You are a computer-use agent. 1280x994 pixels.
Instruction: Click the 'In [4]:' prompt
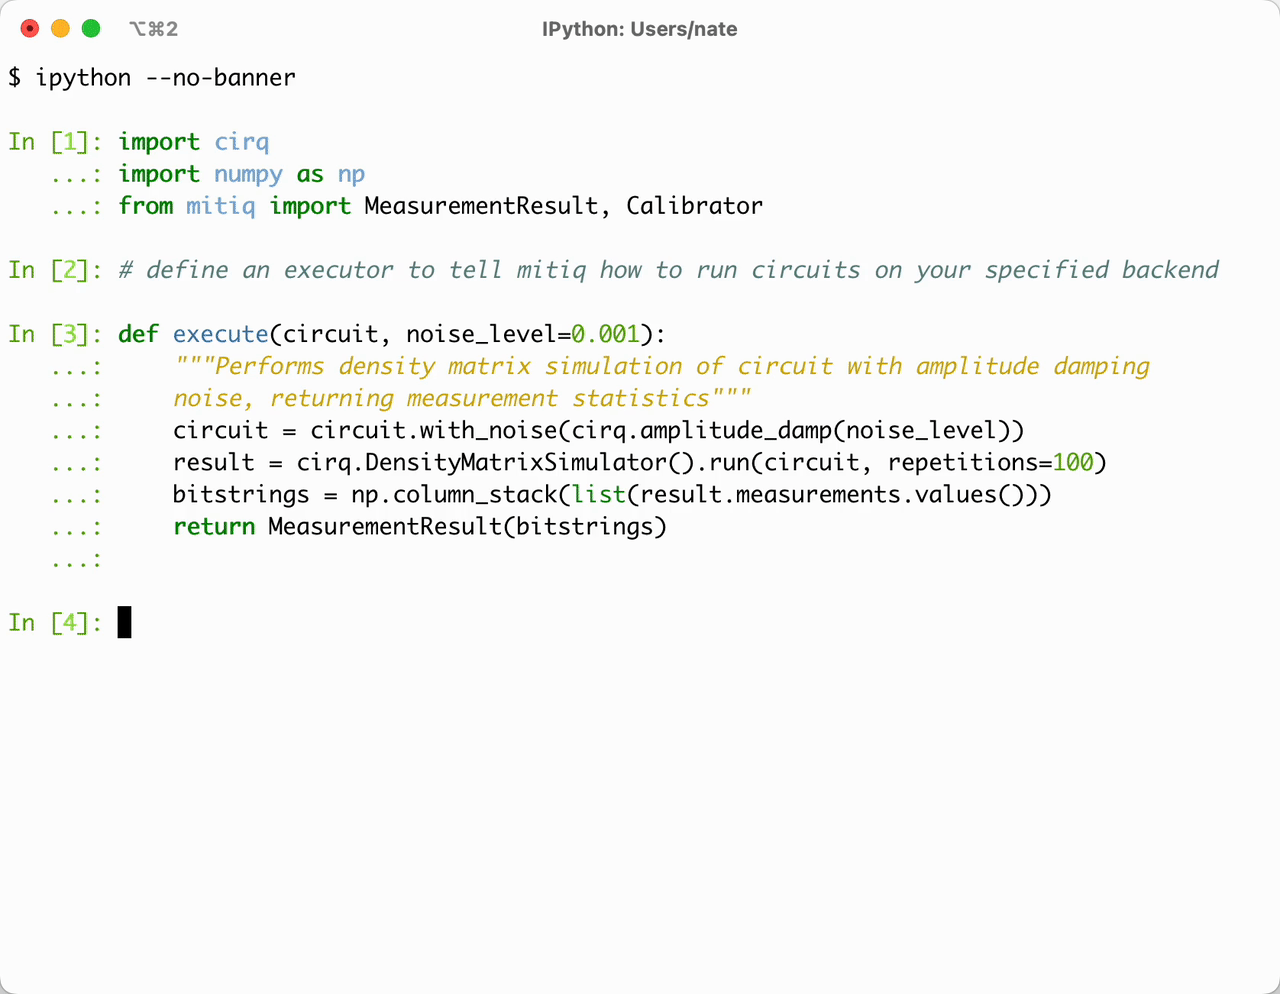click(55, 623)
